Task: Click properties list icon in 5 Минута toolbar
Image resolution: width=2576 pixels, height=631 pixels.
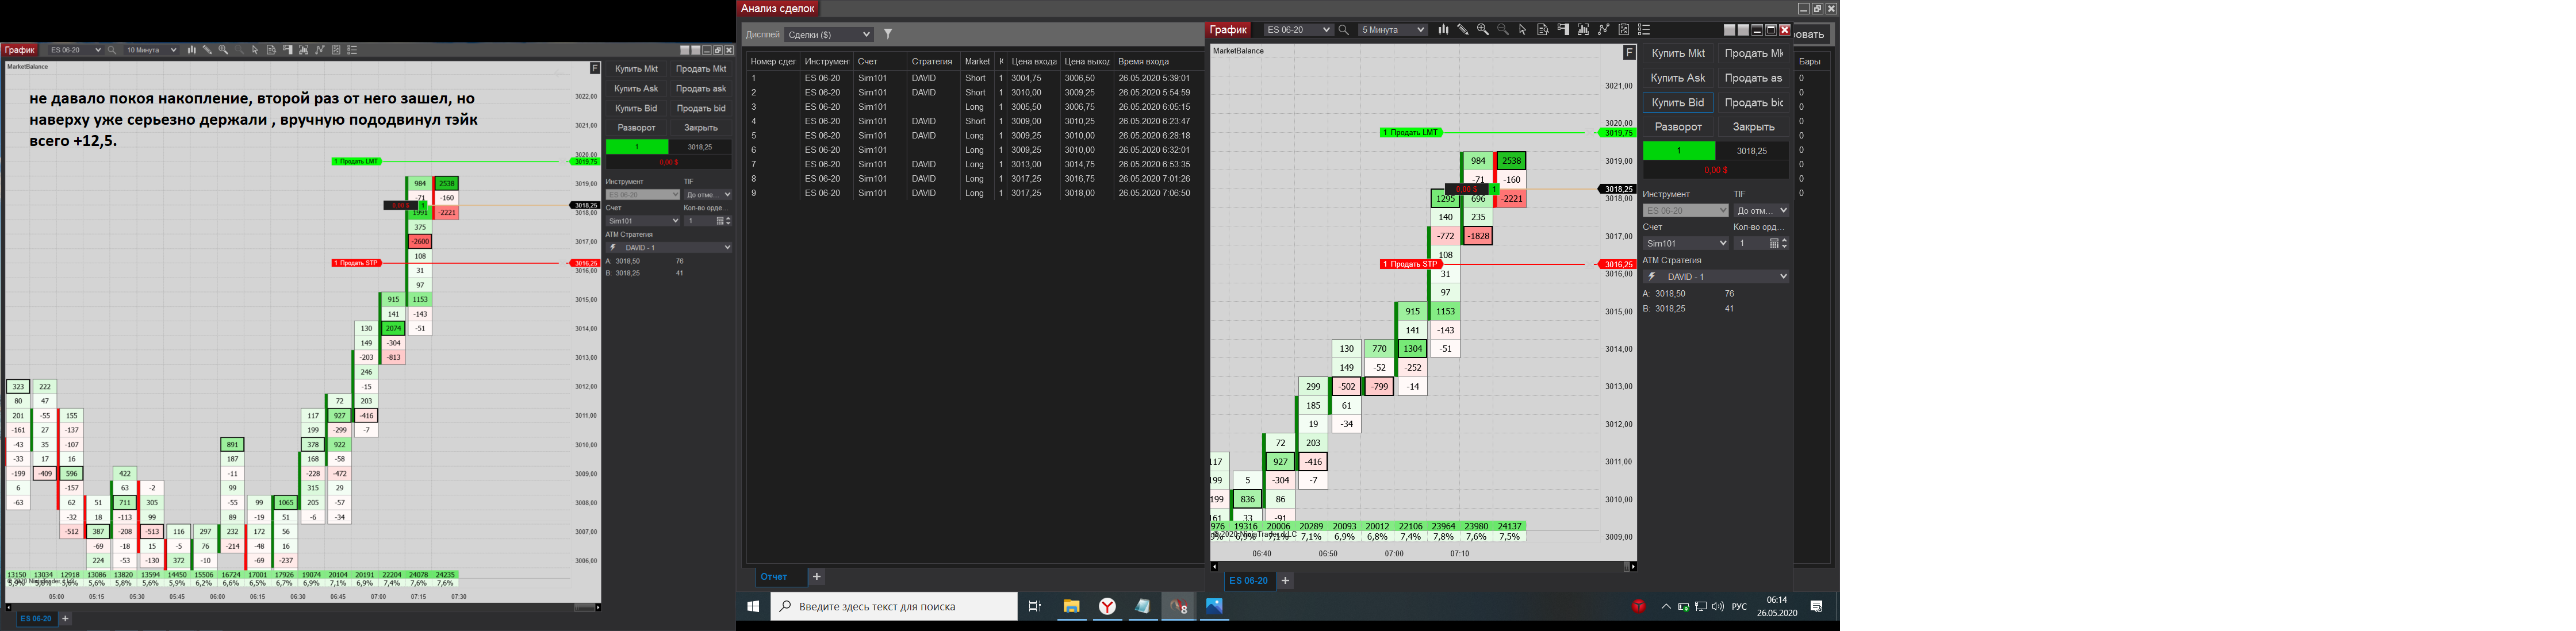Action: 1644,30
